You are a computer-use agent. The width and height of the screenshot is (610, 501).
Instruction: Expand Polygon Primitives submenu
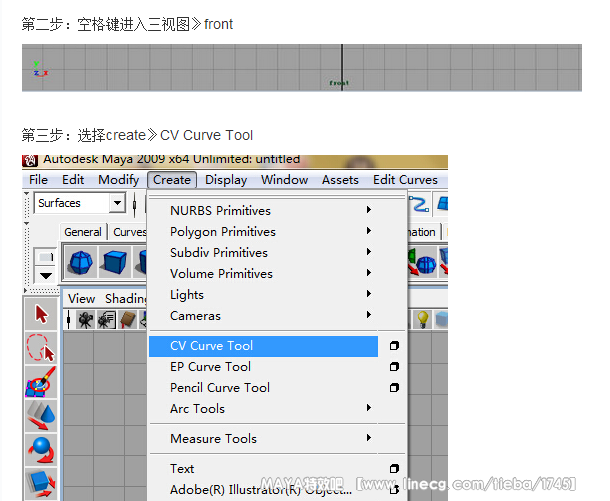pos(369,231)
